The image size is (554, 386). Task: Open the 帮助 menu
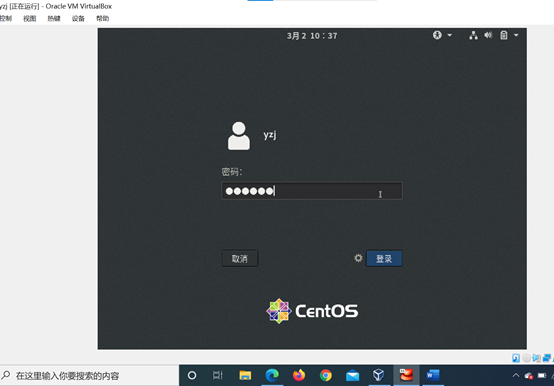pyautogui.click(x=102, y=18)
